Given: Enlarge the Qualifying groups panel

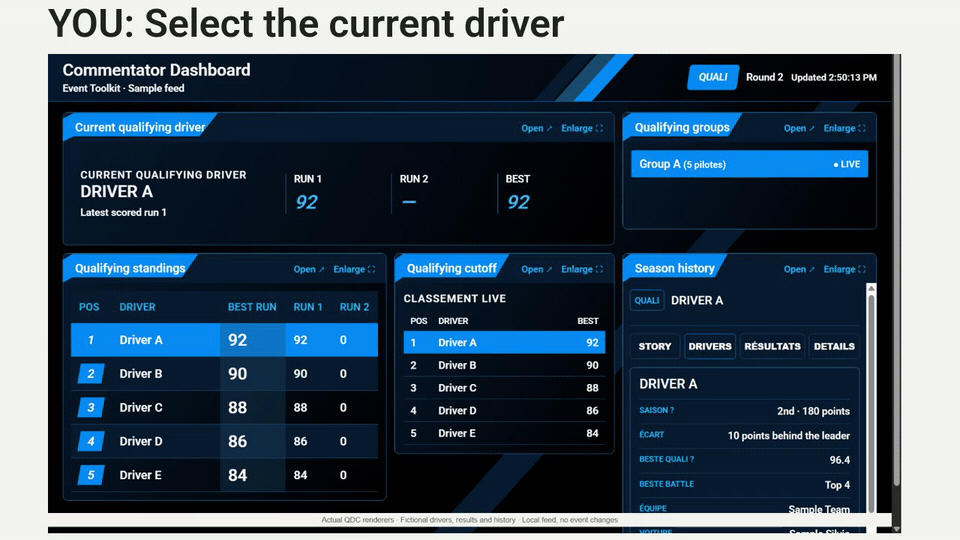Looking at the screenshot, I should coord(844,128).
